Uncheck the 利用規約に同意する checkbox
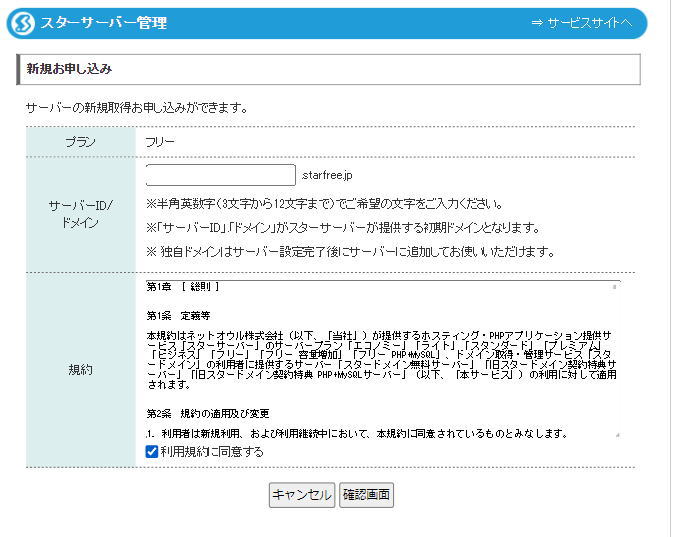The image size is (689, 537). 152,452
